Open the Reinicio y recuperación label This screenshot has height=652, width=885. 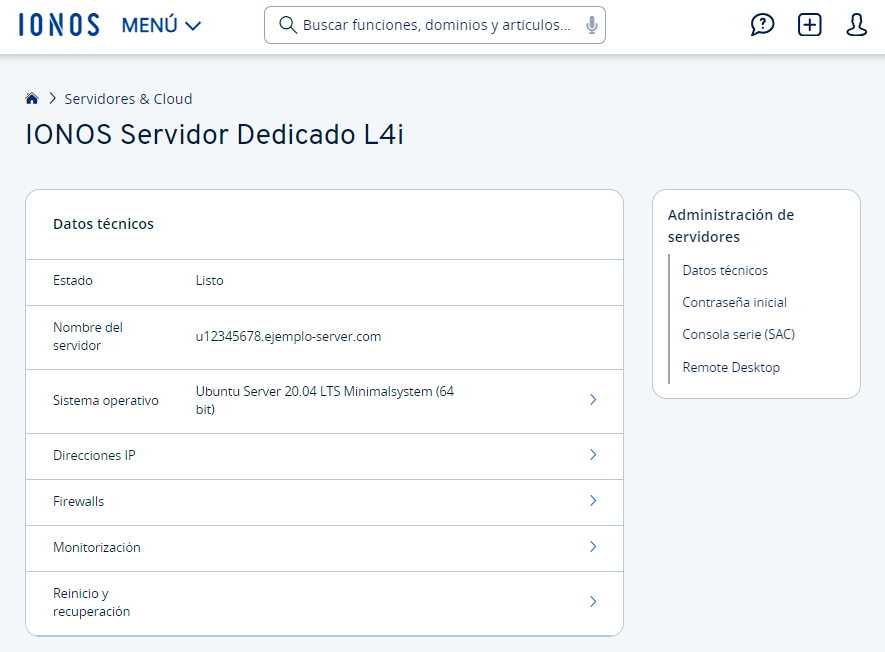91,602
